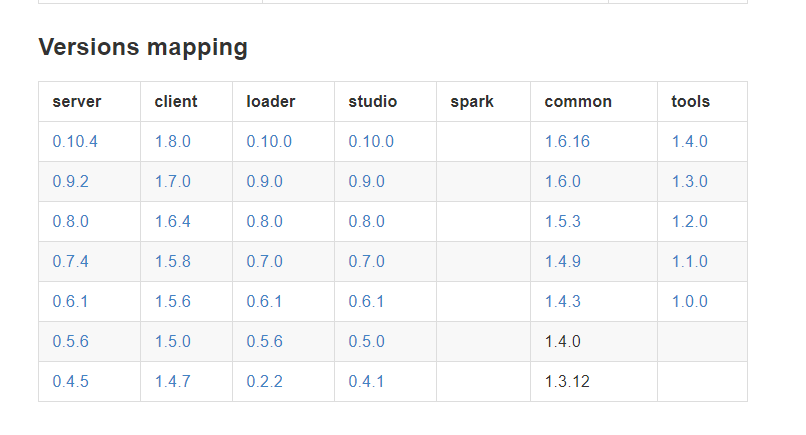The image size is (806, 435).
Task: Click 0.10.0 in the loader column
Action: (269, 141)
